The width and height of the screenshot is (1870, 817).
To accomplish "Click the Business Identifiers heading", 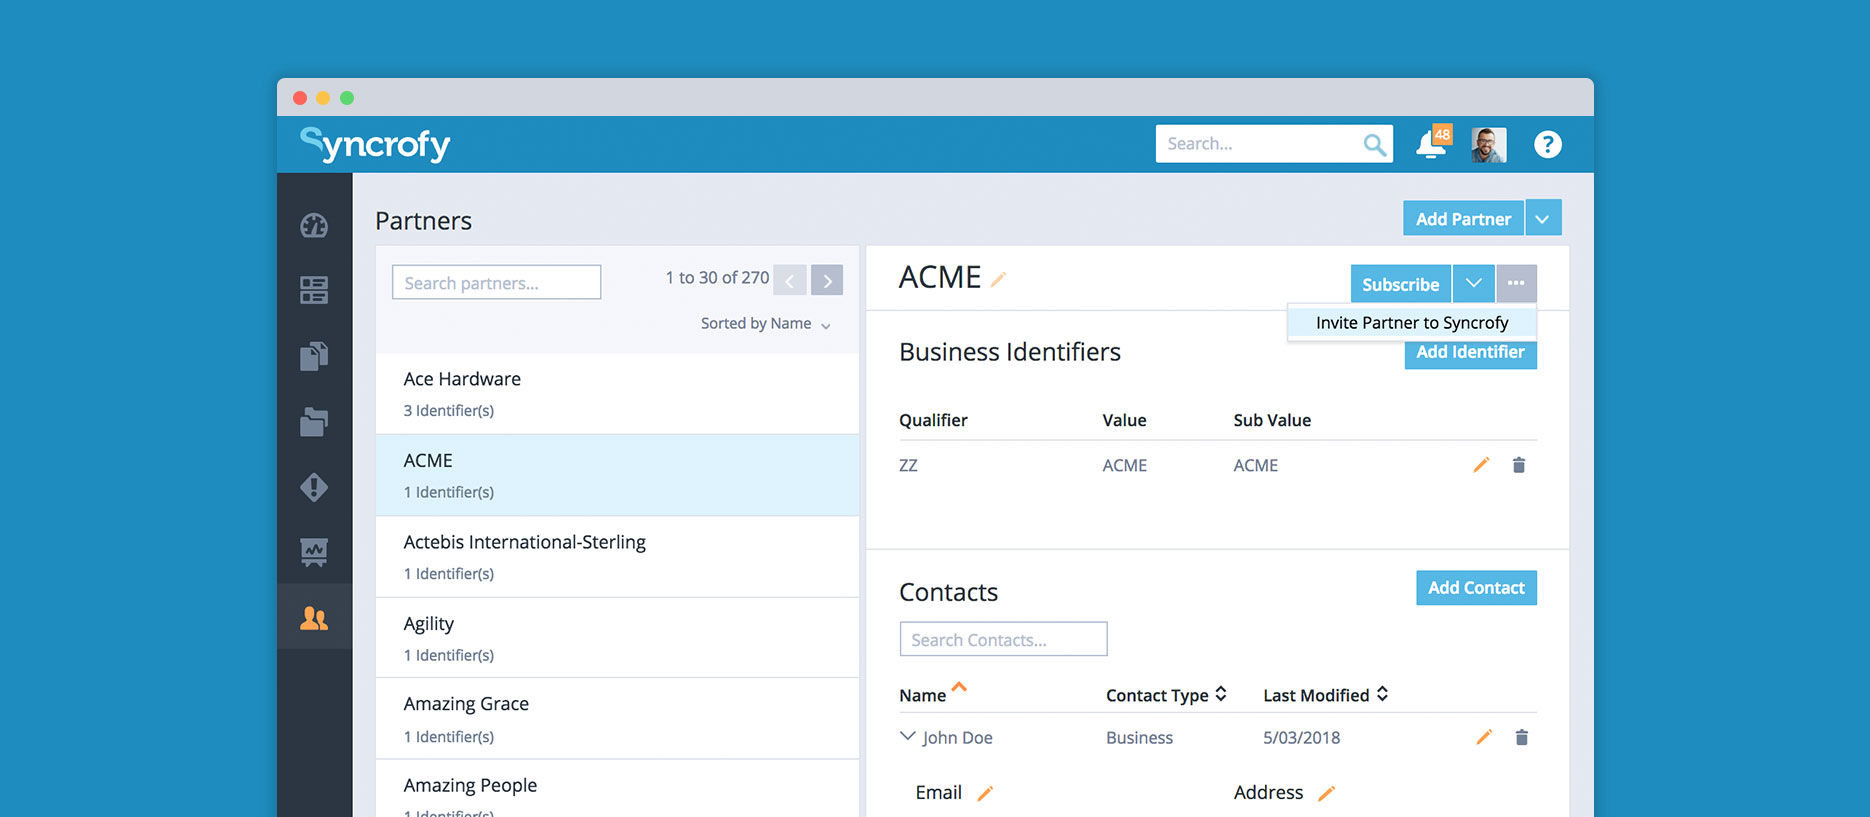I will coord(1010,352).
